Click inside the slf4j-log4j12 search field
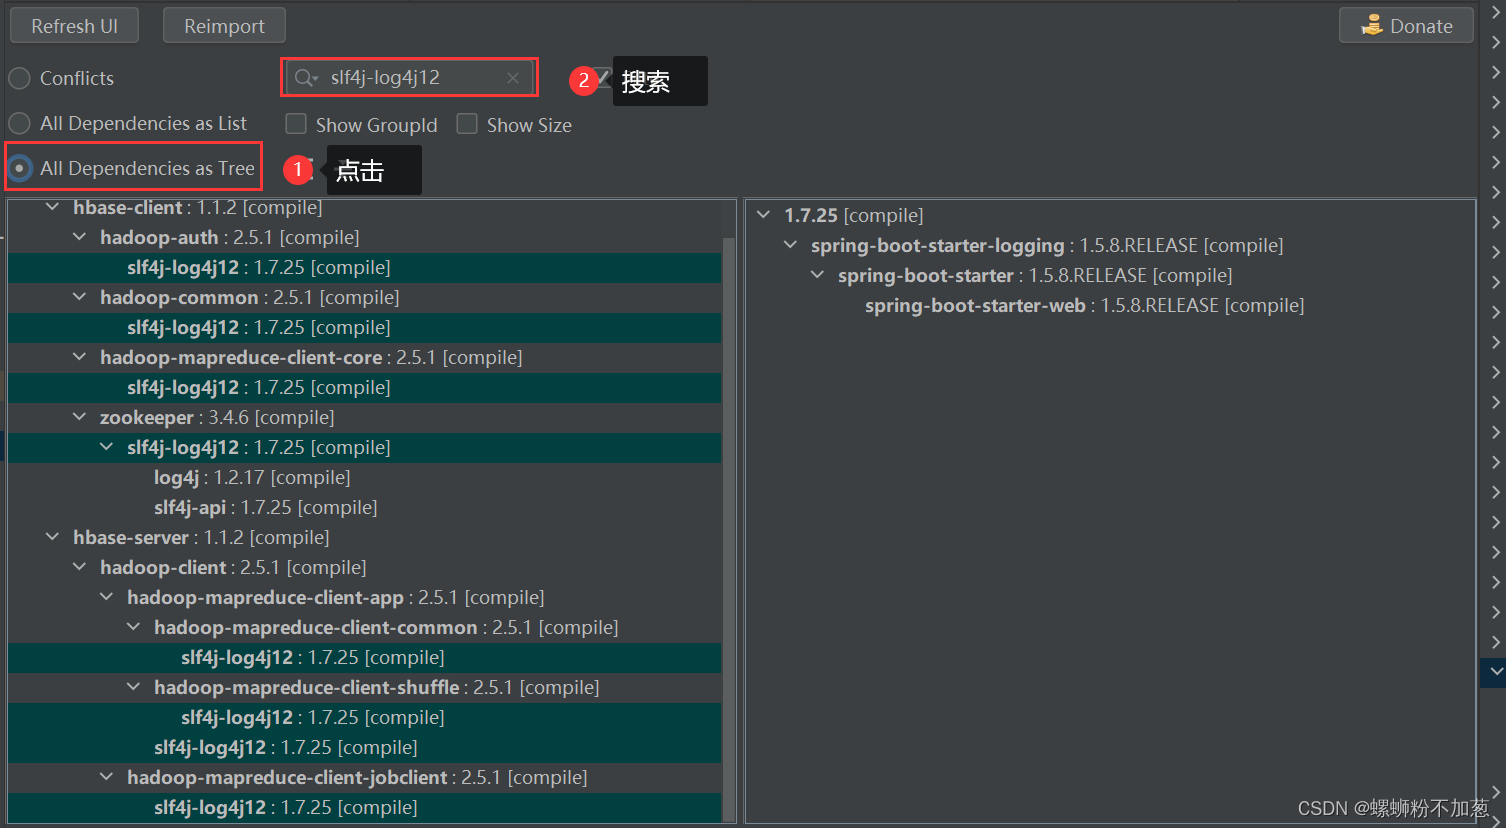The width and height of the screenshot is (1506, 828). click(x=410, y=77)
